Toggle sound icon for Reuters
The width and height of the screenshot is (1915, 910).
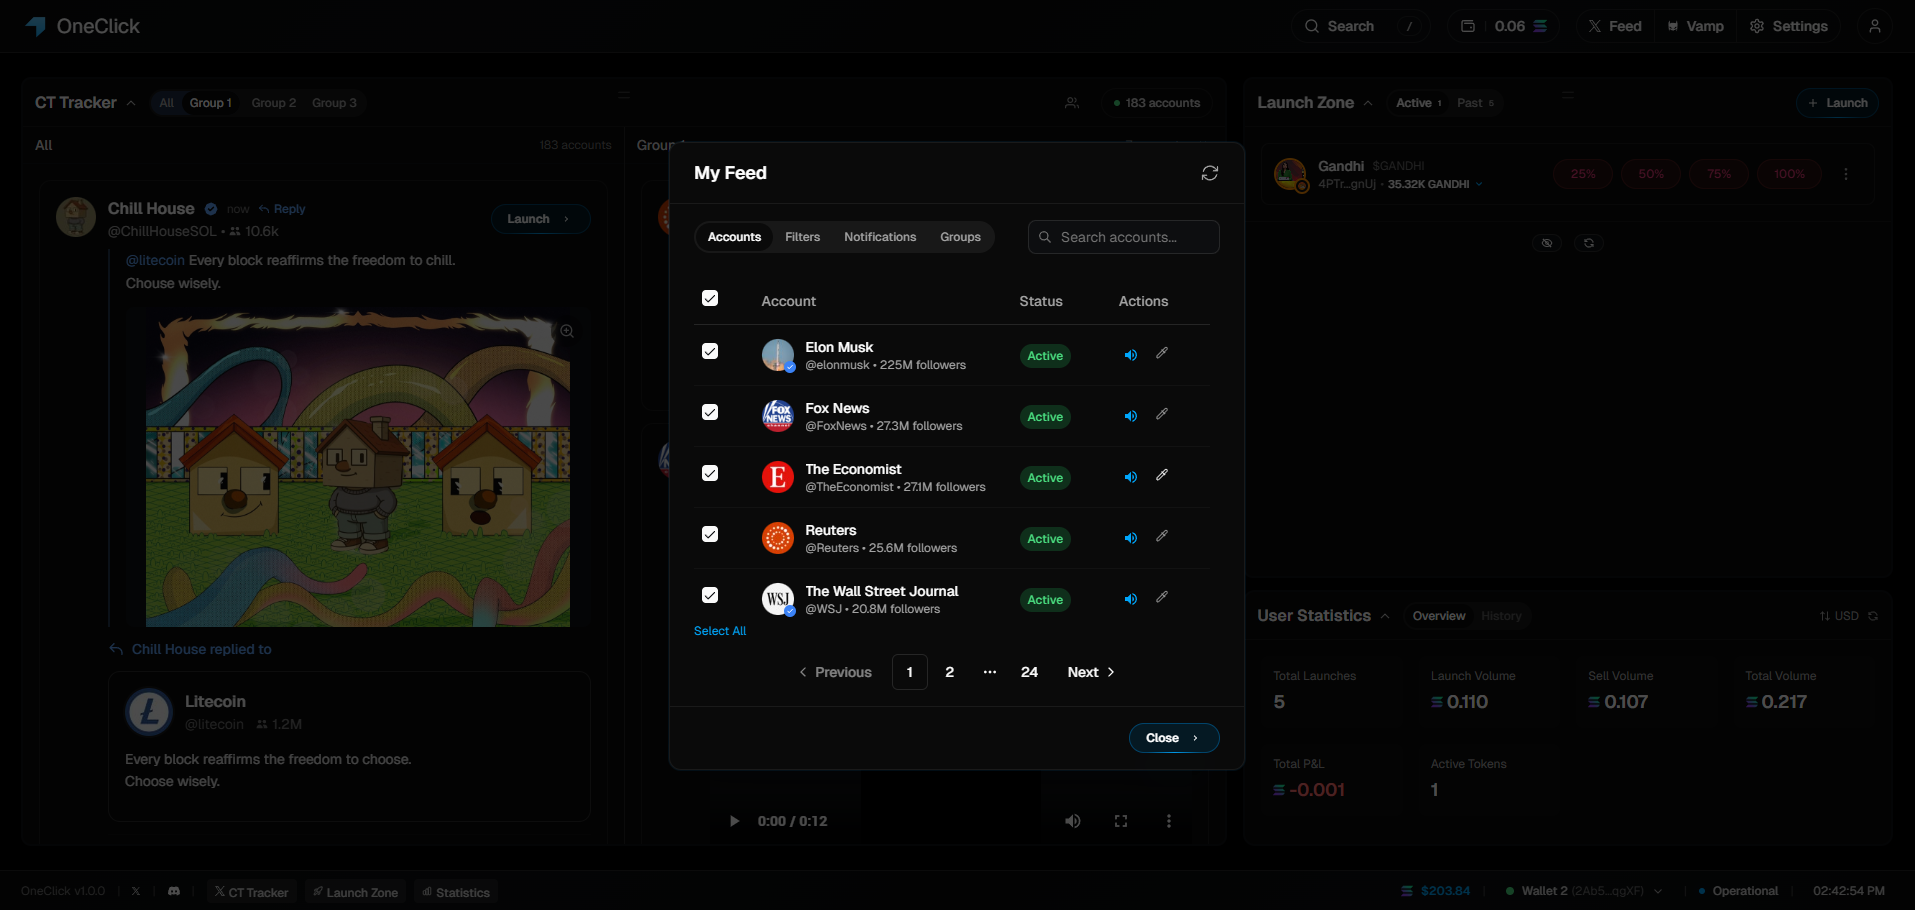click(x=1130, y=538)
